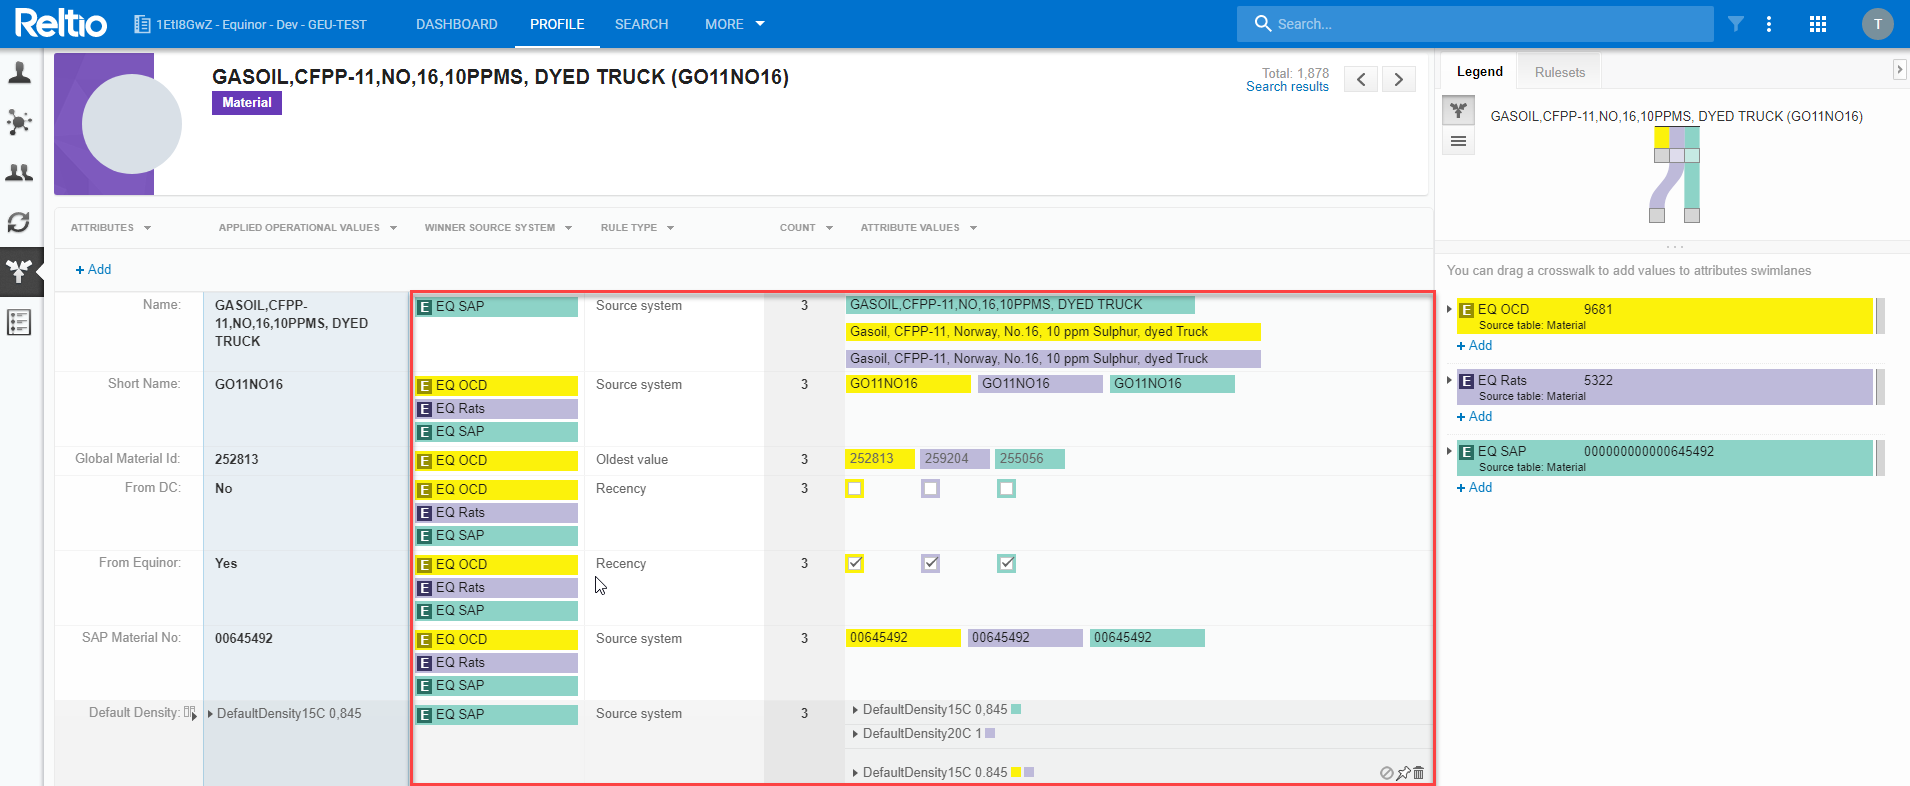This screenshot has height=786, width=1910.
Task: Check the yellow From DC checkbox
Action: coord(855,489)
